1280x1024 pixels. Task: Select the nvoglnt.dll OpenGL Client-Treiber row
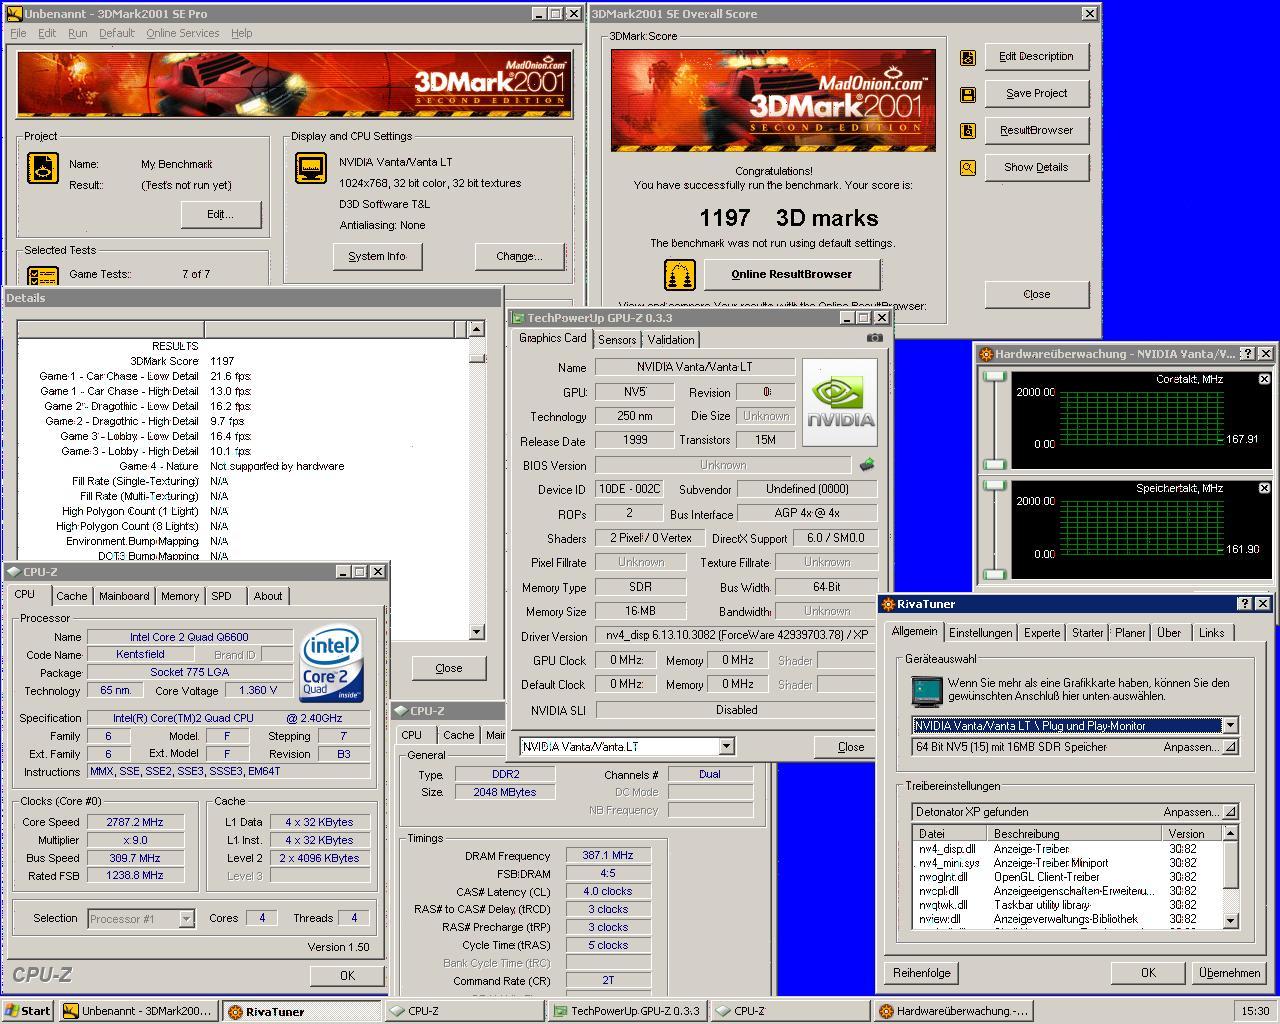pyautogui.click(x=1066, y=877)
